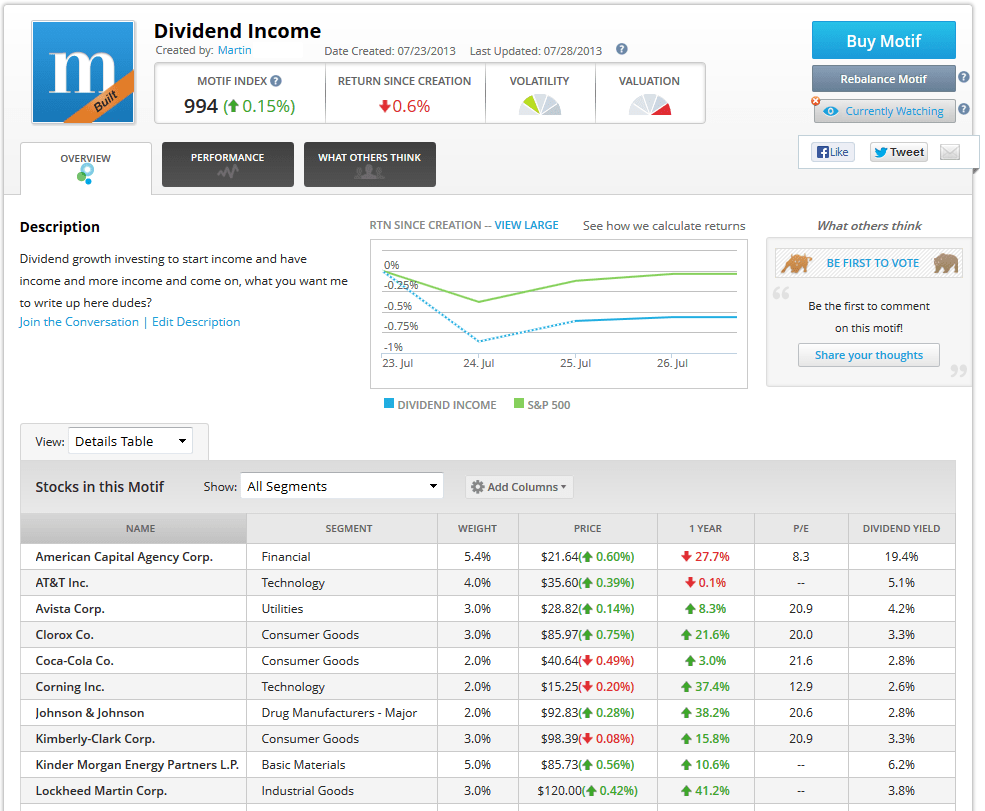
Task: Click BE FIRST TO VOTE text
Action: (x=873, y=263)
